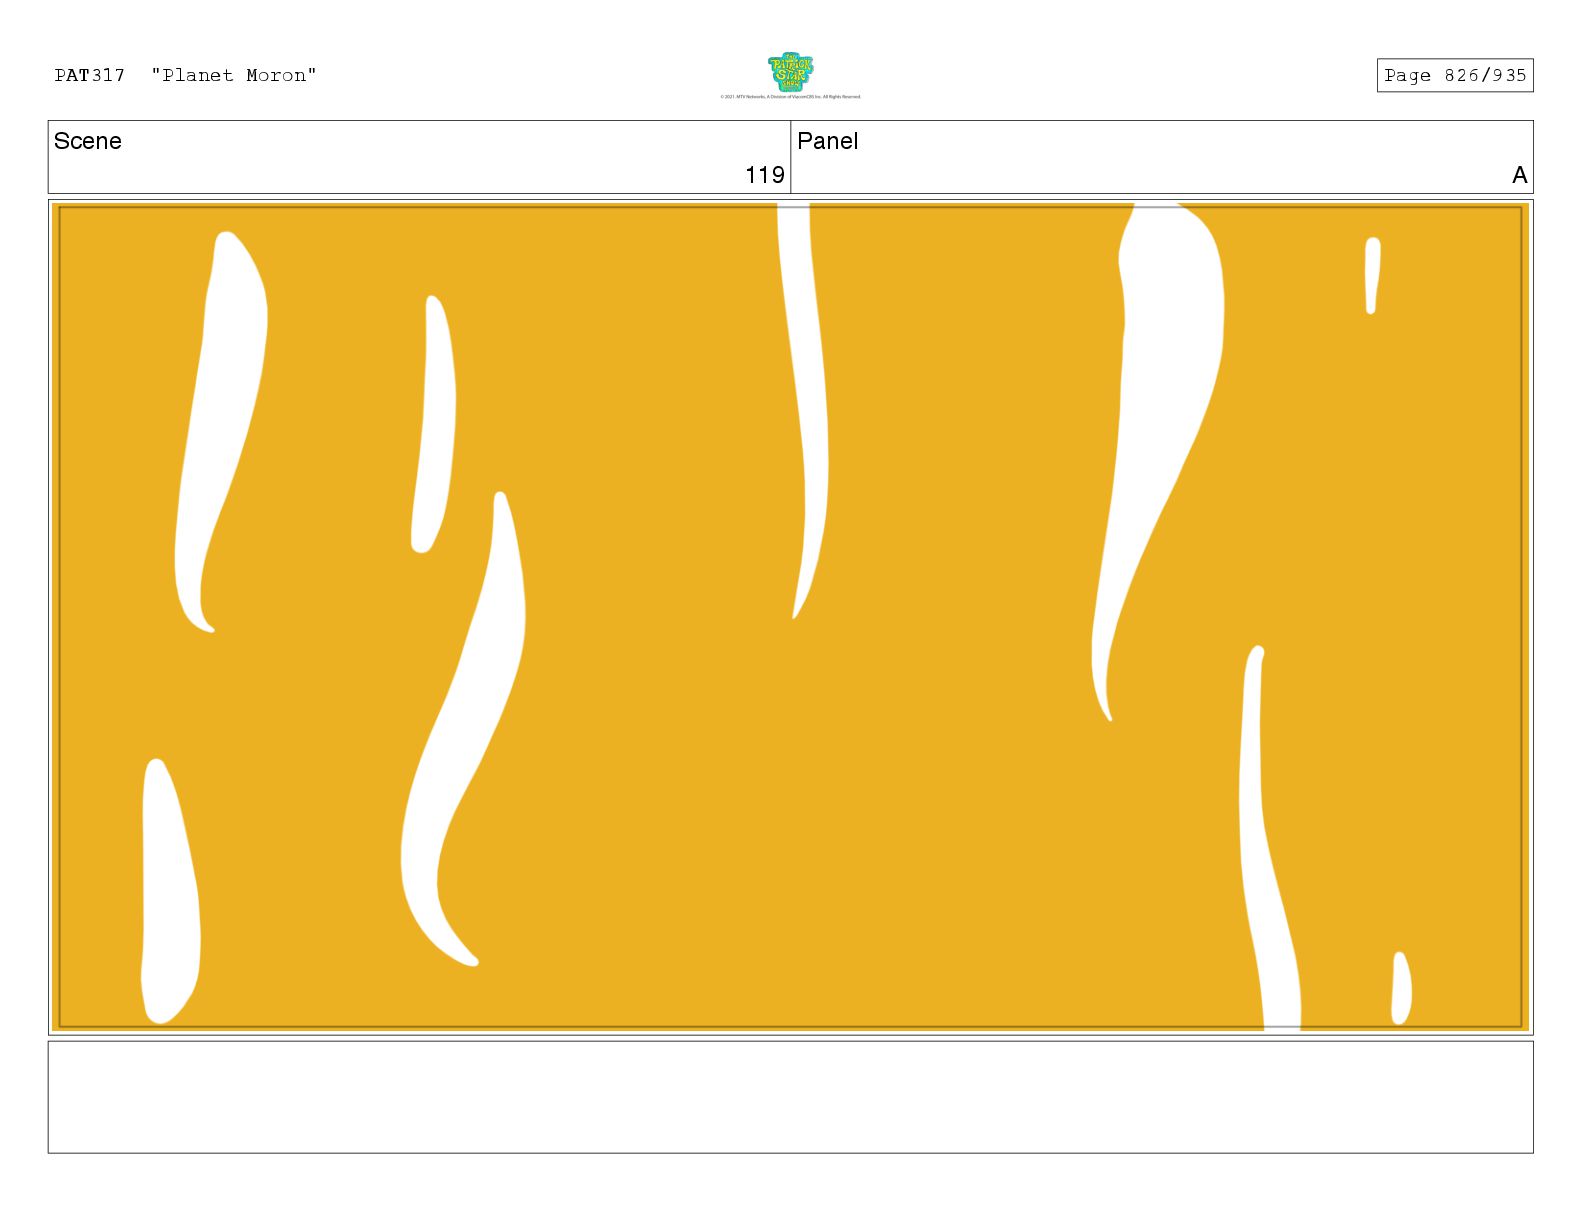Click the Page 826/935 box
The image size is (1582, 1225).
point(1454,75)
